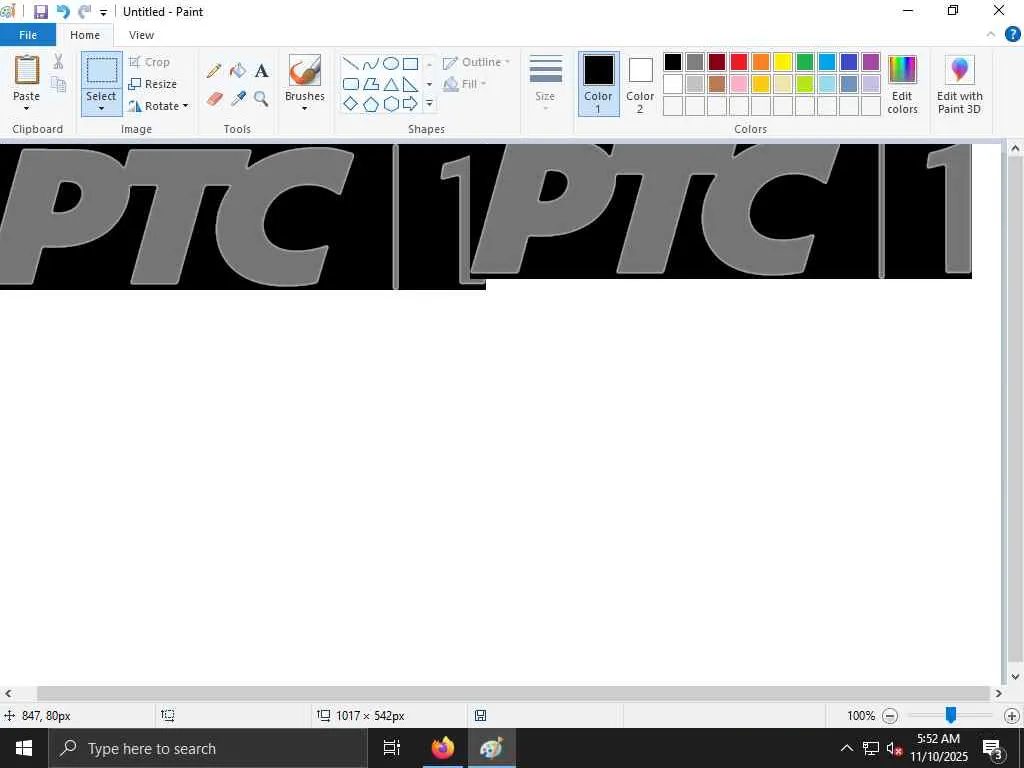The height and width of the screenshot is (768, 1024).
Task: Choose the Pentagon shape
Action: (370, 104)
